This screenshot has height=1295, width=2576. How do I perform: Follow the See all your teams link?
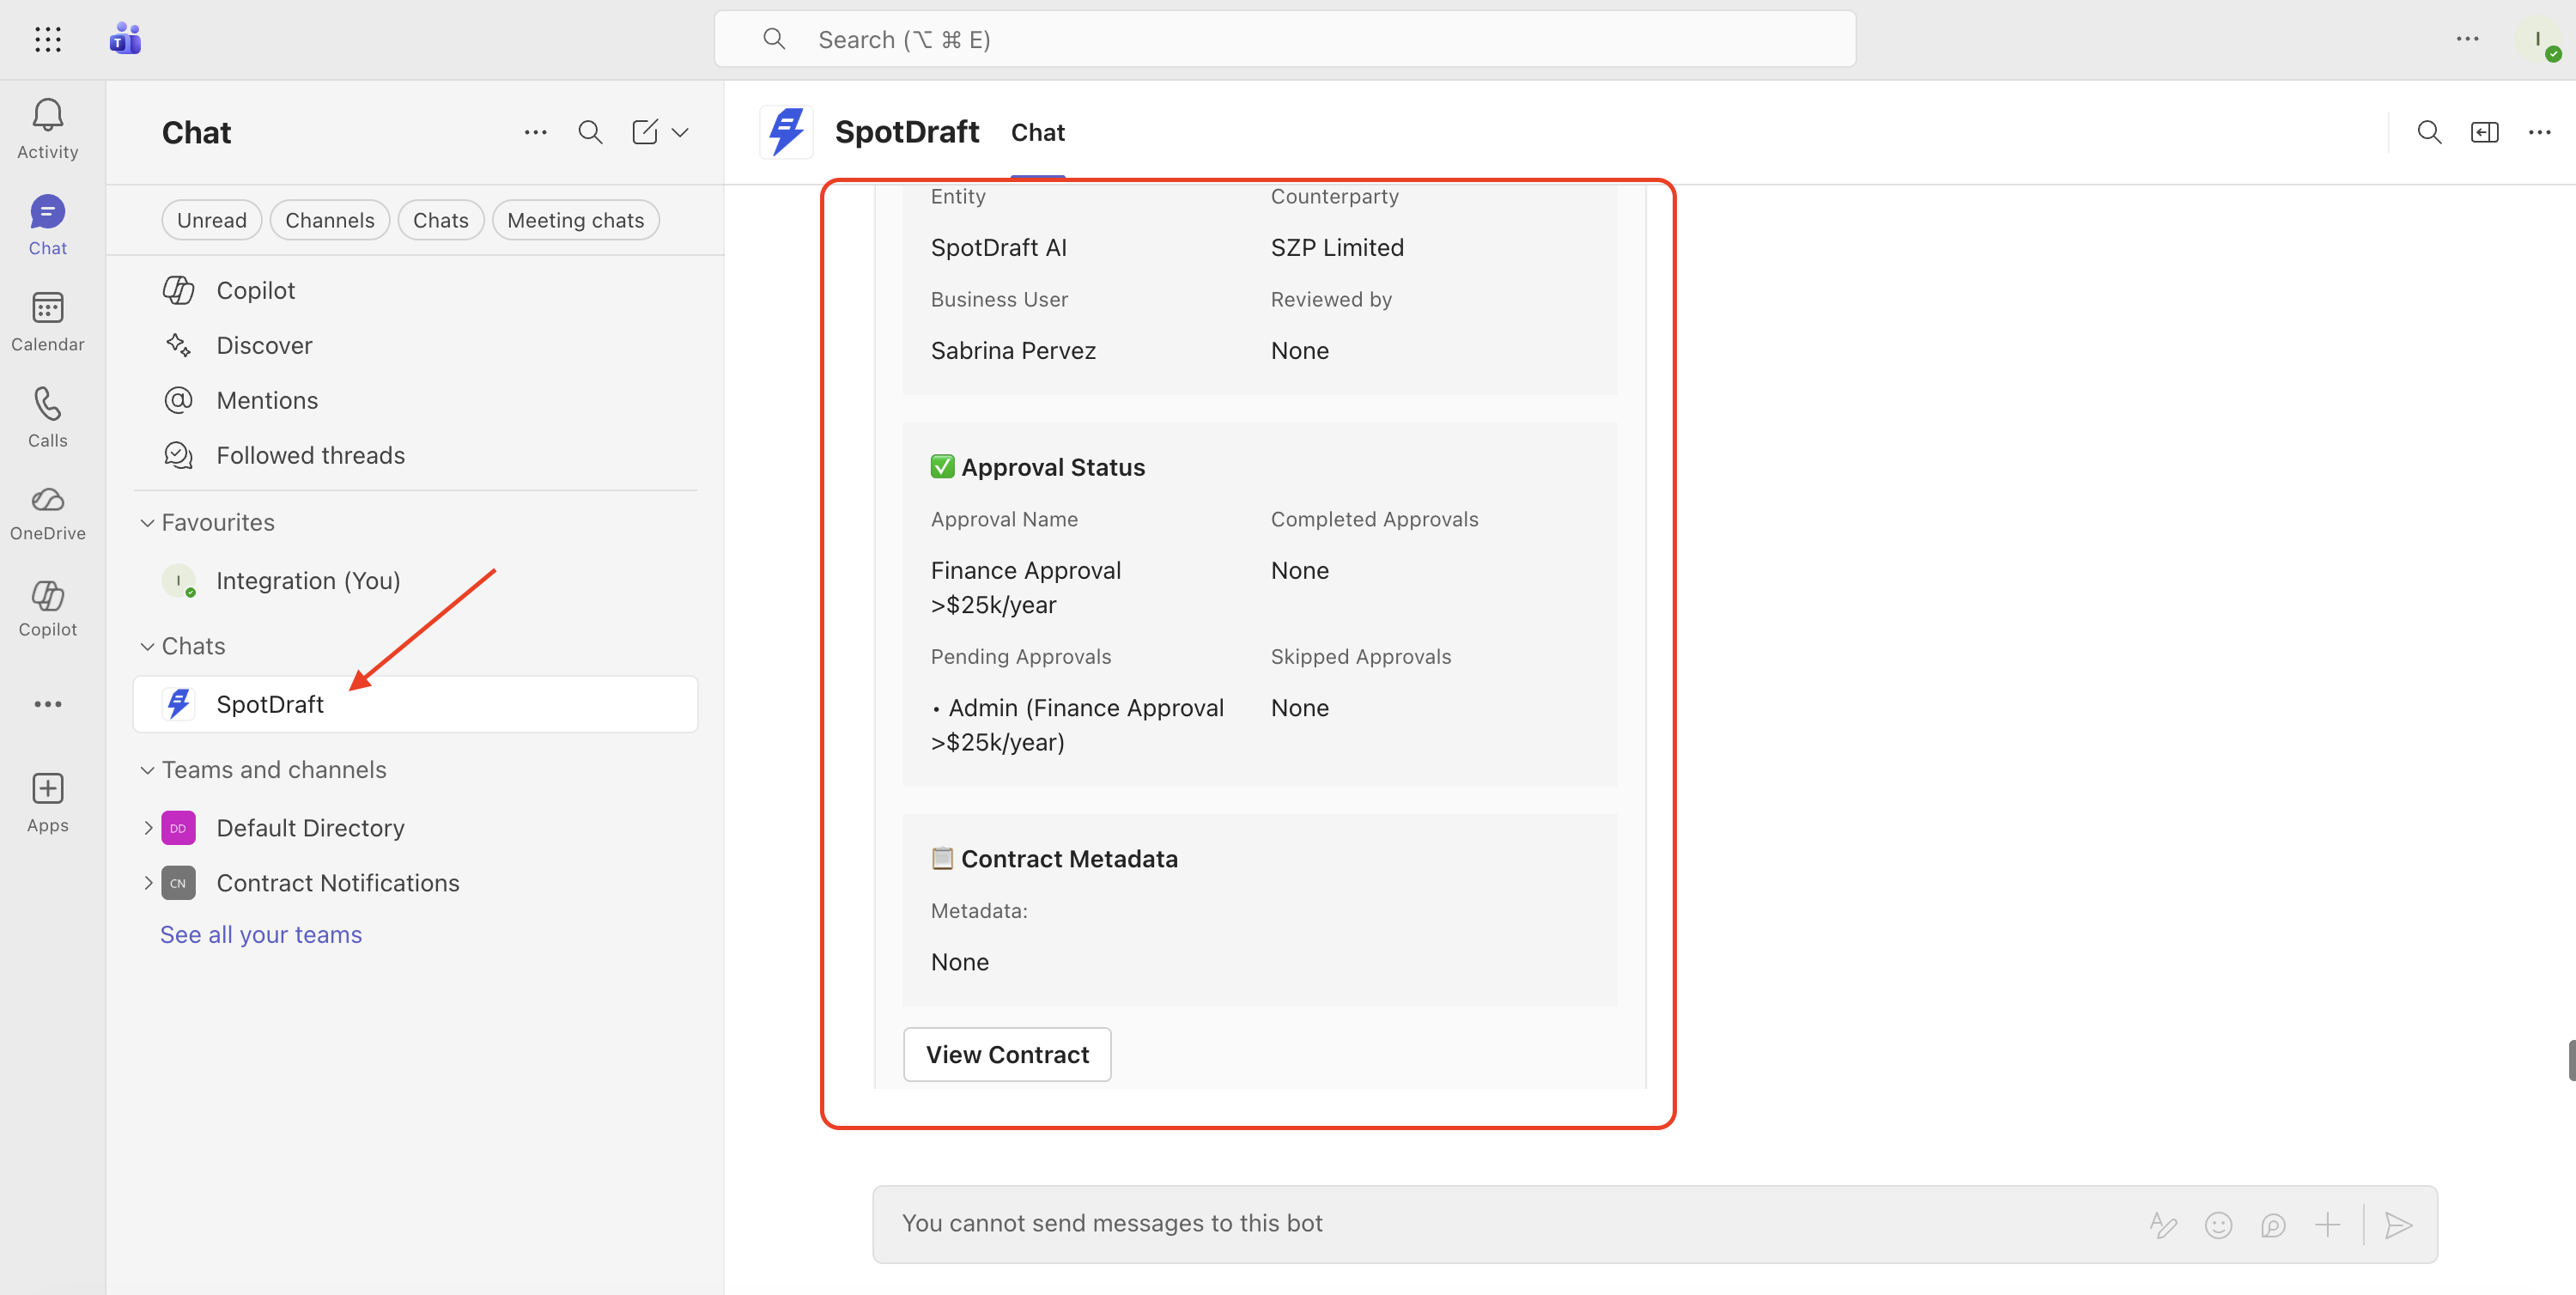261,934
